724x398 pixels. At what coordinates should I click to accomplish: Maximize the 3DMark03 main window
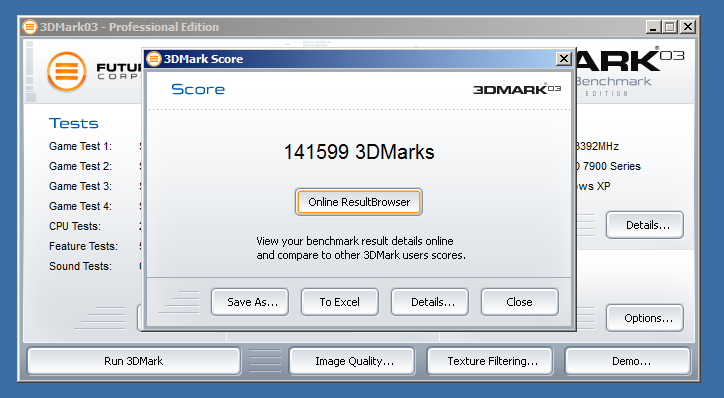click(670, 27)
